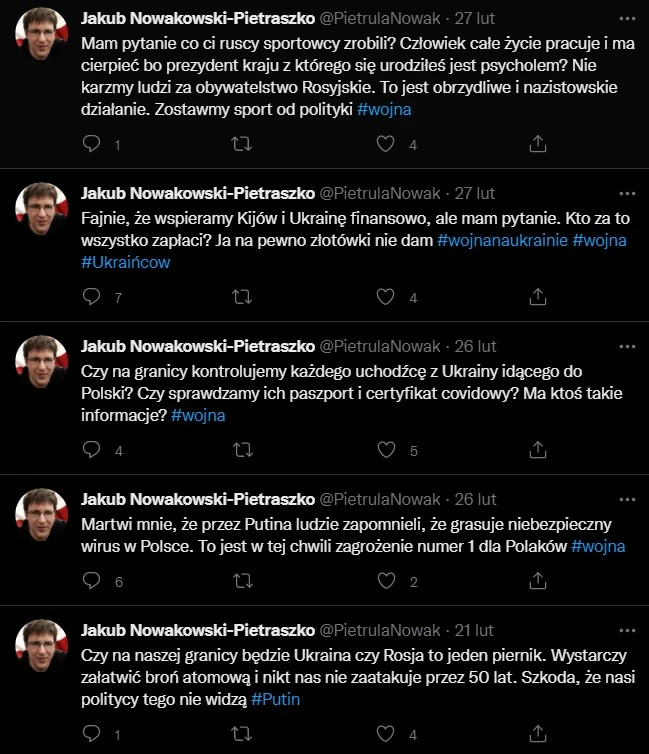This screenshot has height=754, width=649.
Task: Open @PietrulaNowak handle in the top tweet
Action: tap(380, 18)
